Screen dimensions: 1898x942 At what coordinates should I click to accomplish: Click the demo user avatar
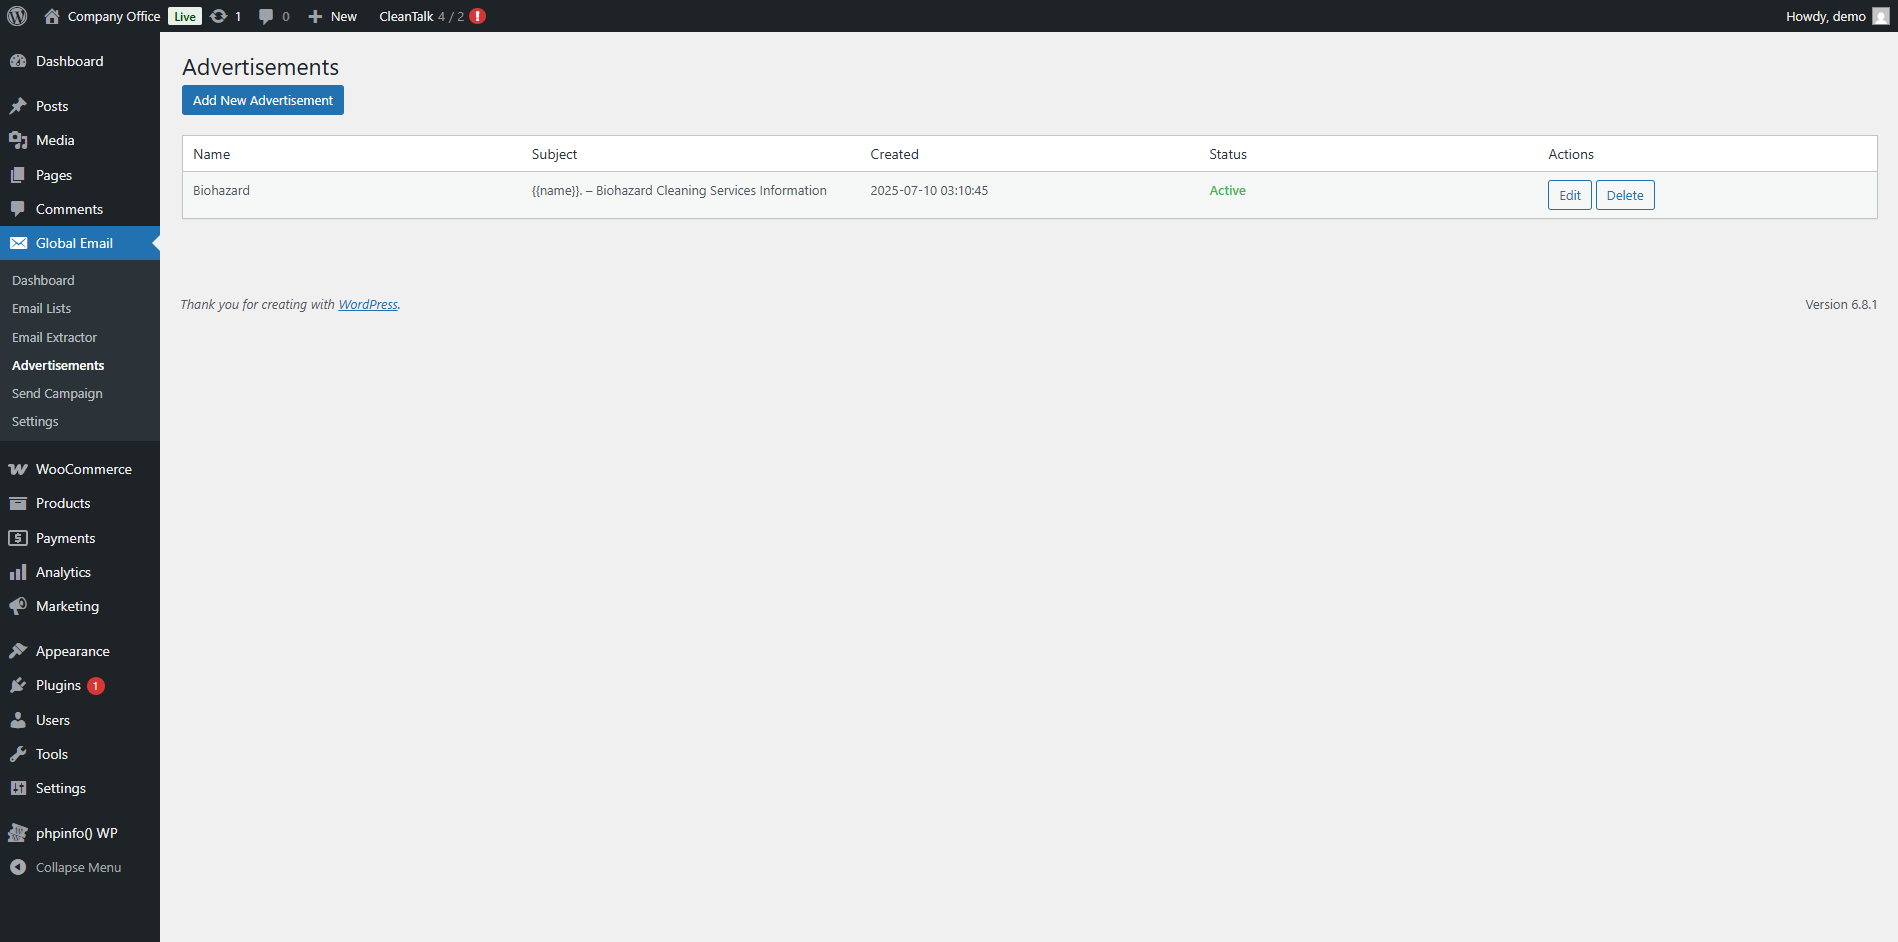coord(1880,16)
